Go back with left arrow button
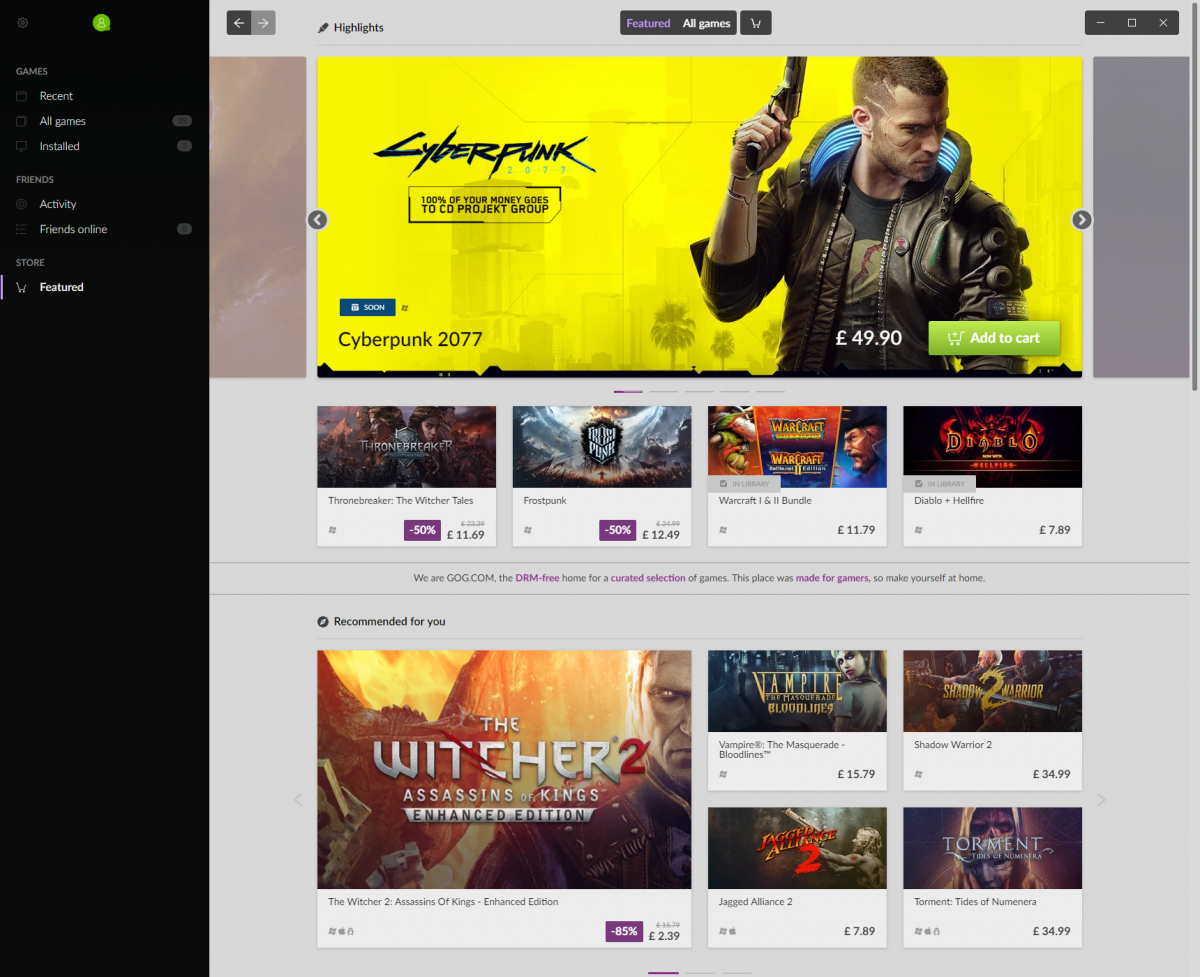The height and width of the screenshot is (977, 1200). point(239,23)
